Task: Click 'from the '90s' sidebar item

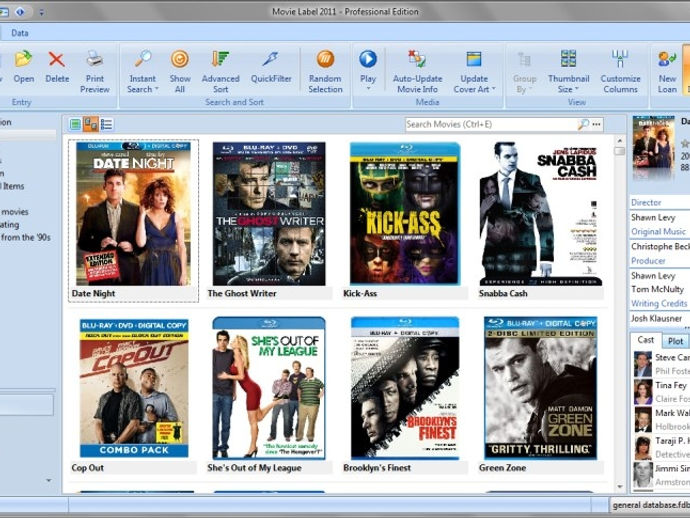Action: [x=26, y=237]
